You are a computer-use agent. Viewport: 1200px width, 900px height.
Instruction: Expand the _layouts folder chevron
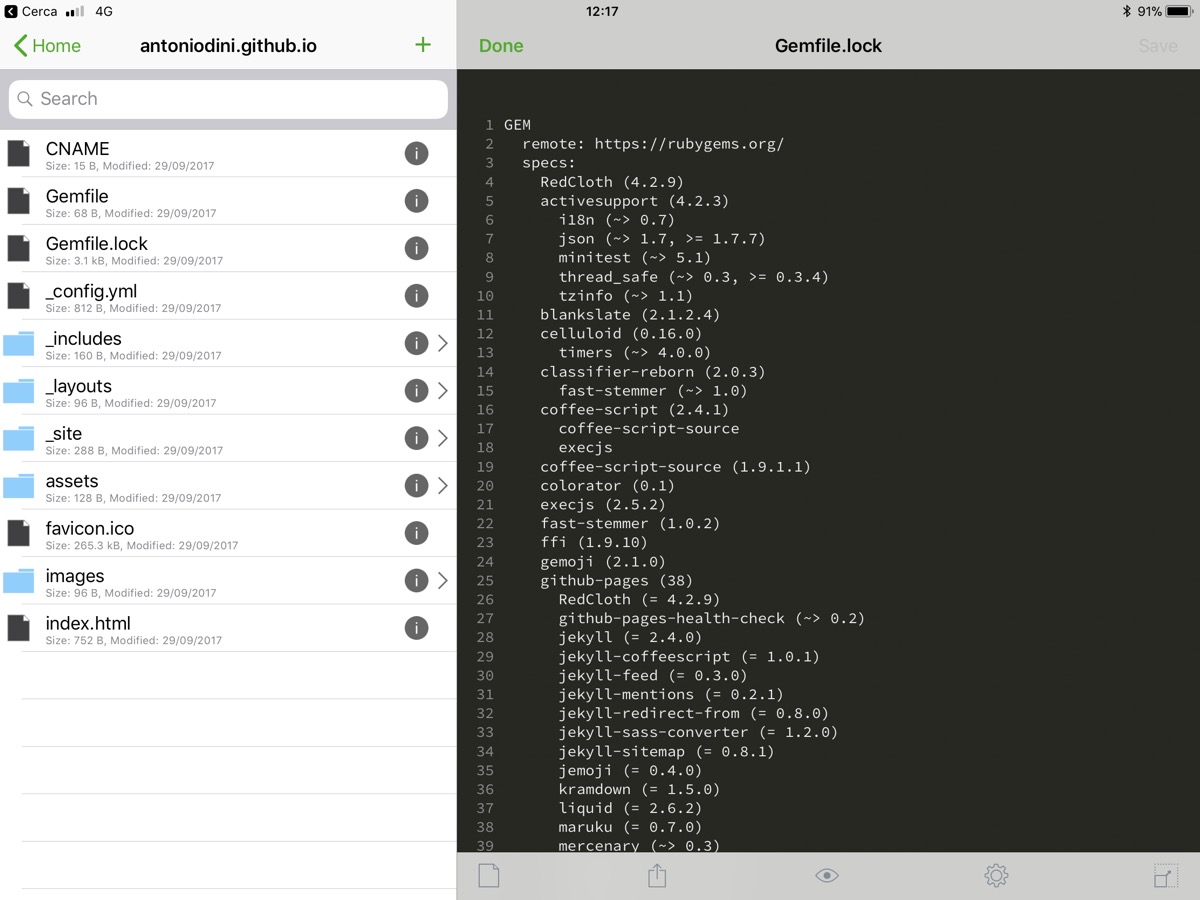click(443, 391)
